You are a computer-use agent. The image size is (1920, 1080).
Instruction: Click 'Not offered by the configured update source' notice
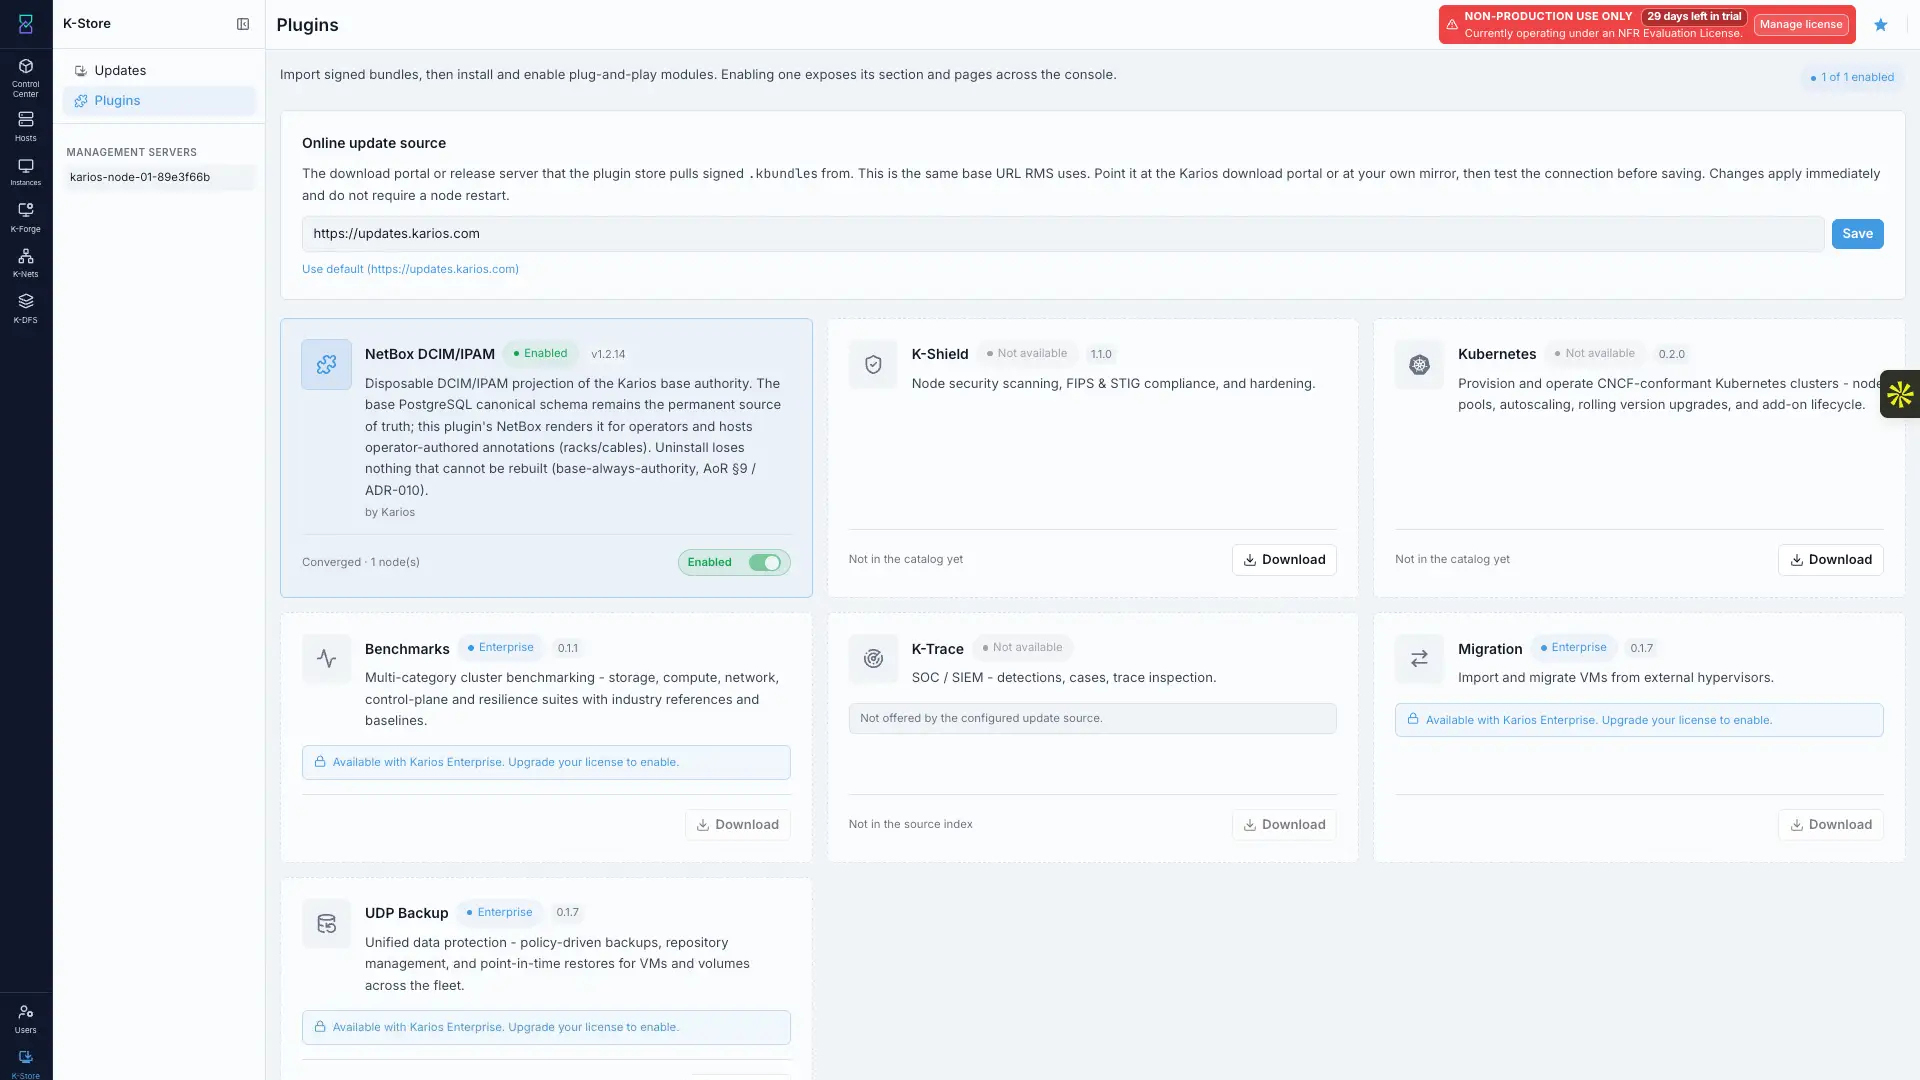coord(1092,719)
